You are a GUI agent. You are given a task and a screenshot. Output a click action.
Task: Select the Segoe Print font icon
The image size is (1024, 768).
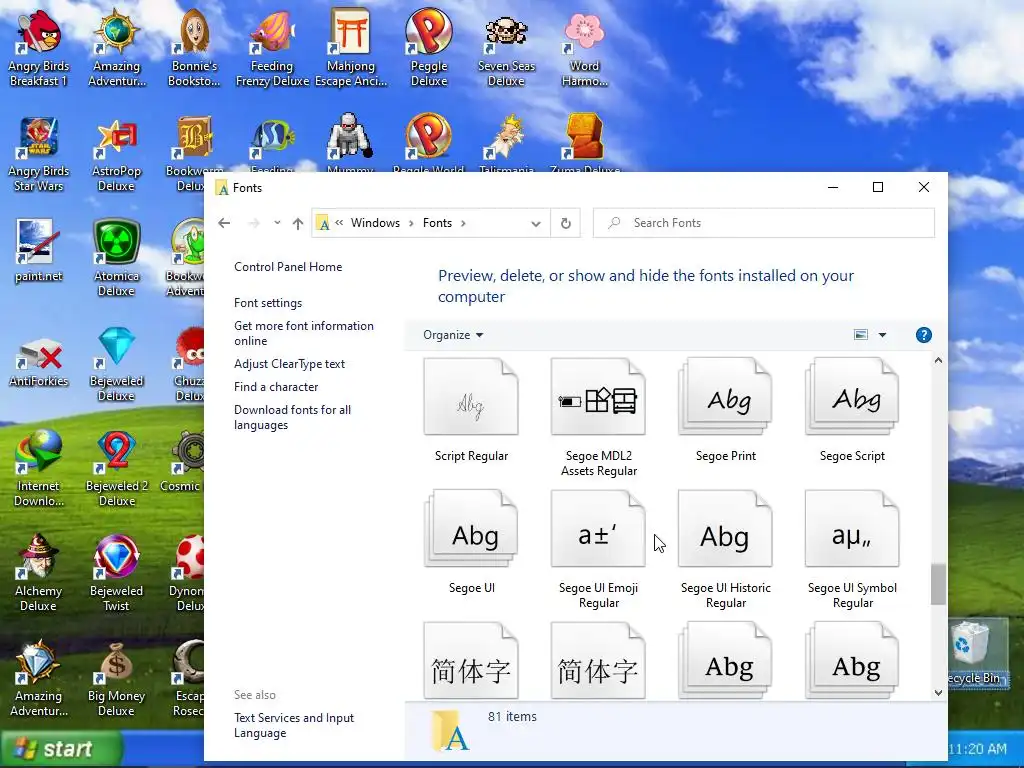coord(726,397)
